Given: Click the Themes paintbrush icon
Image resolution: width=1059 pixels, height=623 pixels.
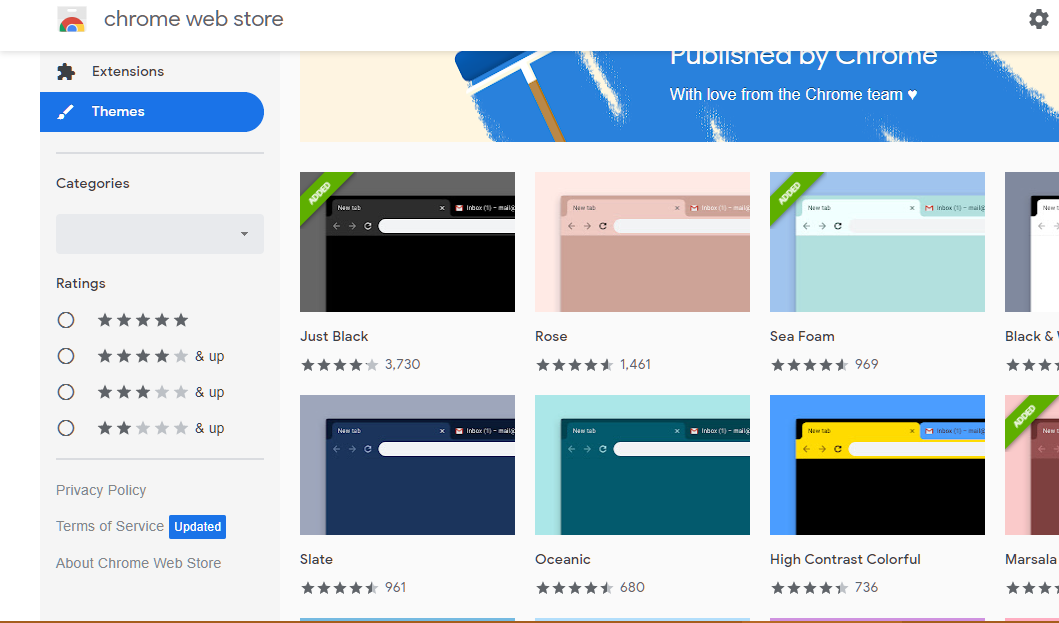Looking at the screenshot, I should pyautogui.click(x=66, y=111).
